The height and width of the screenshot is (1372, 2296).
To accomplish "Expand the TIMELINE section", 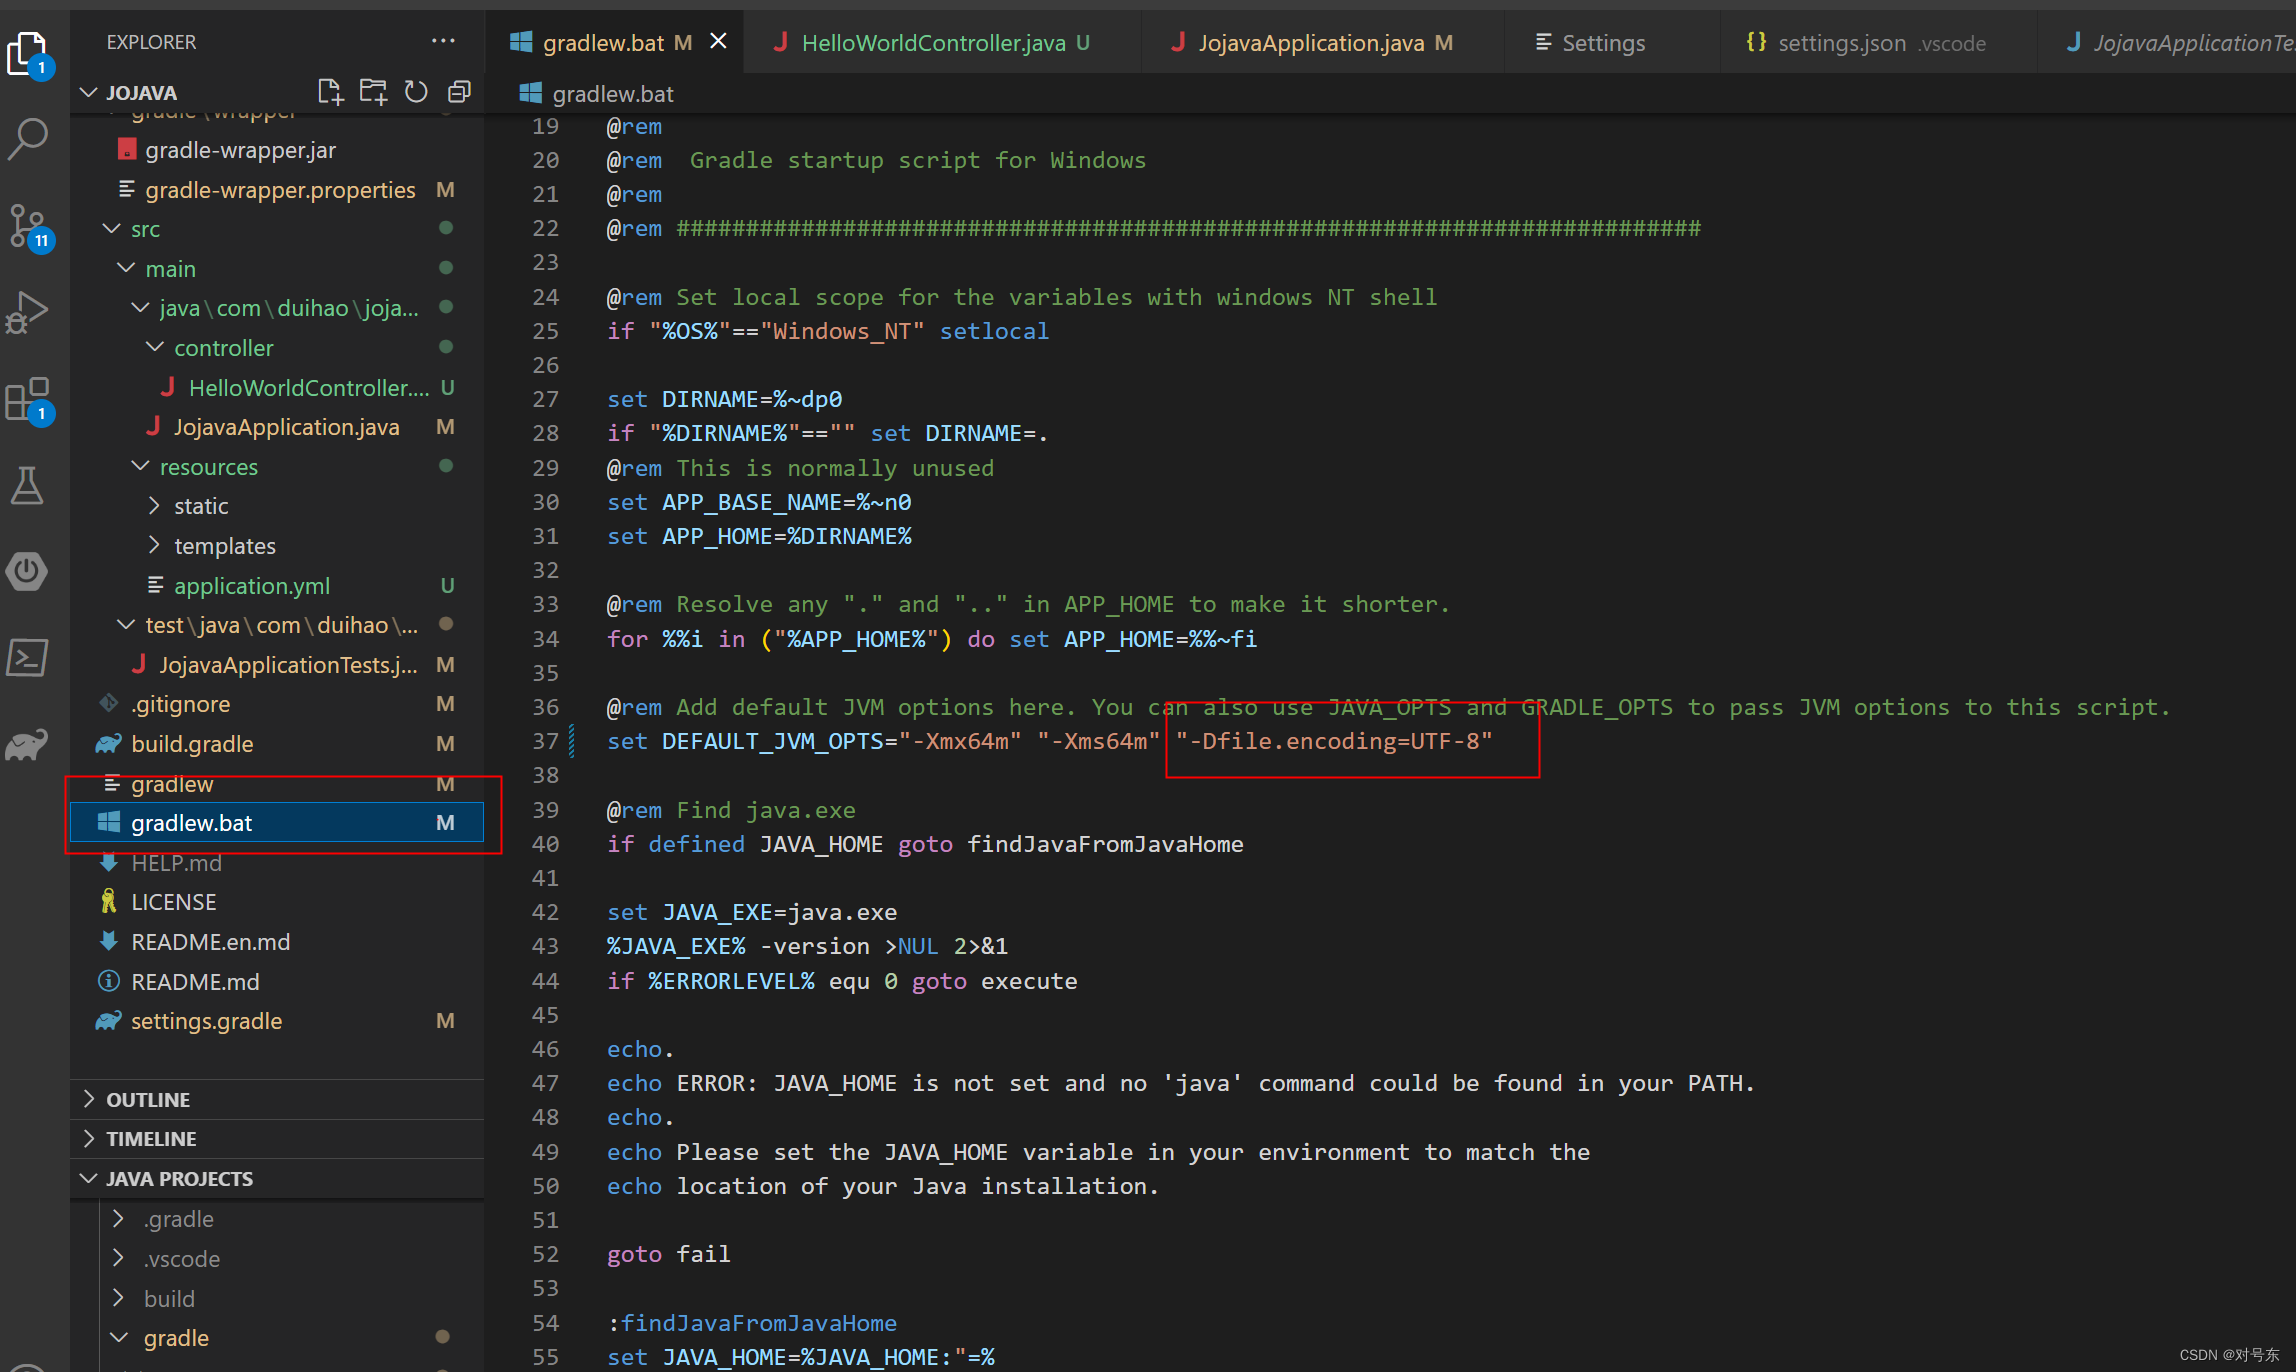I will [x=277, y=1138].
